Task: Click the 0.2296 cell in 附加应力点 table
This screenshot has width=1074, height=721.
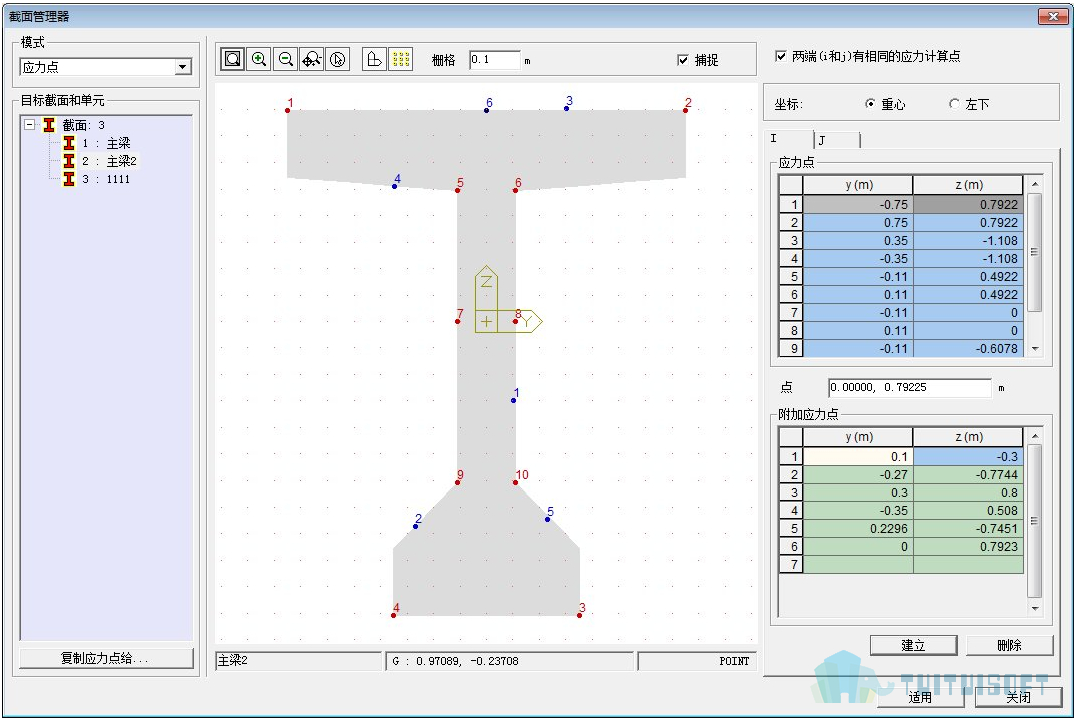Action: coord(858,529)
